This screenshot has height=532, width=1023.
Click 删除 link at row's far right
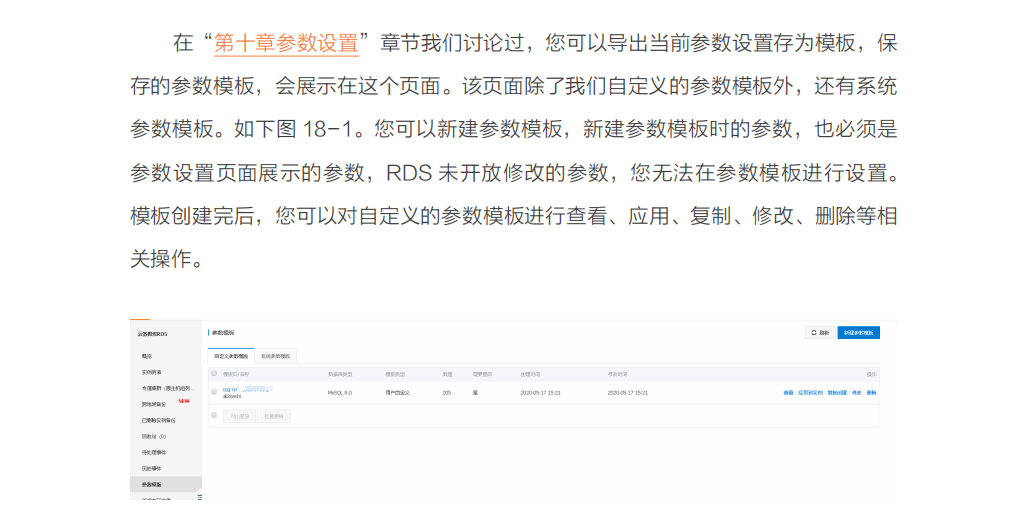point(872,393)
